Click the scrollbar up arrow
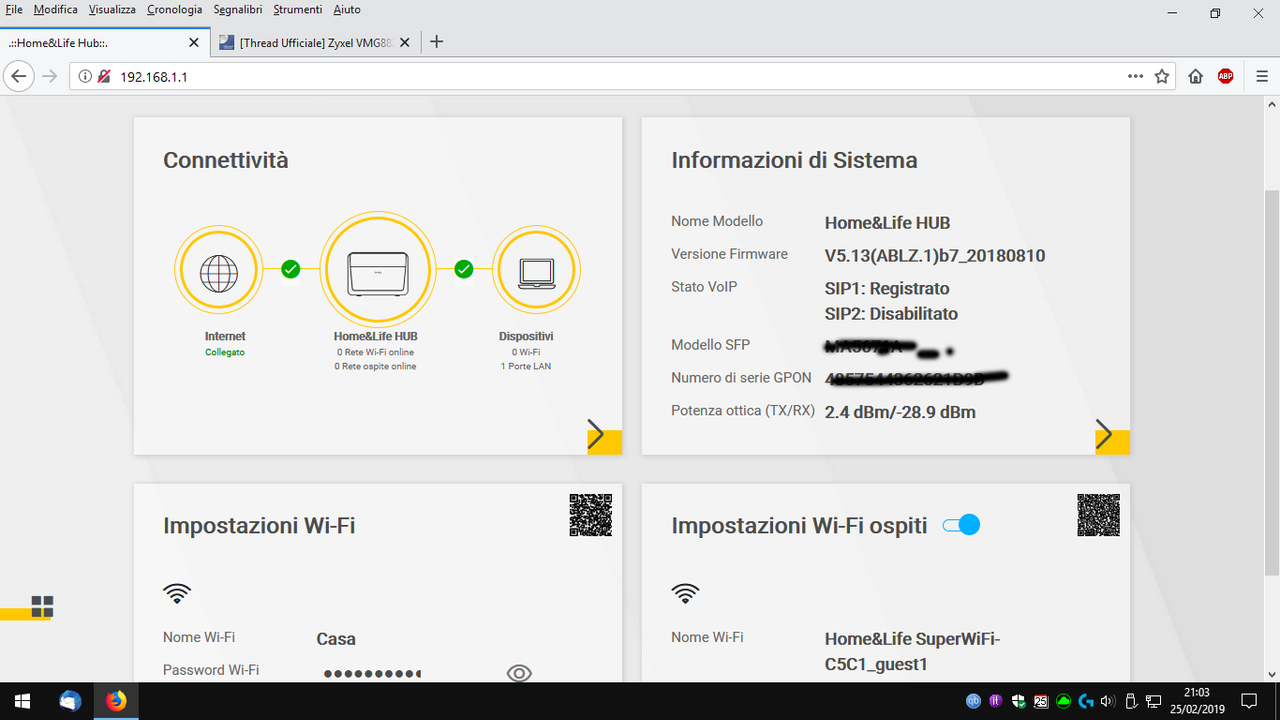 pyautogui.click(x=1272, y=104)
